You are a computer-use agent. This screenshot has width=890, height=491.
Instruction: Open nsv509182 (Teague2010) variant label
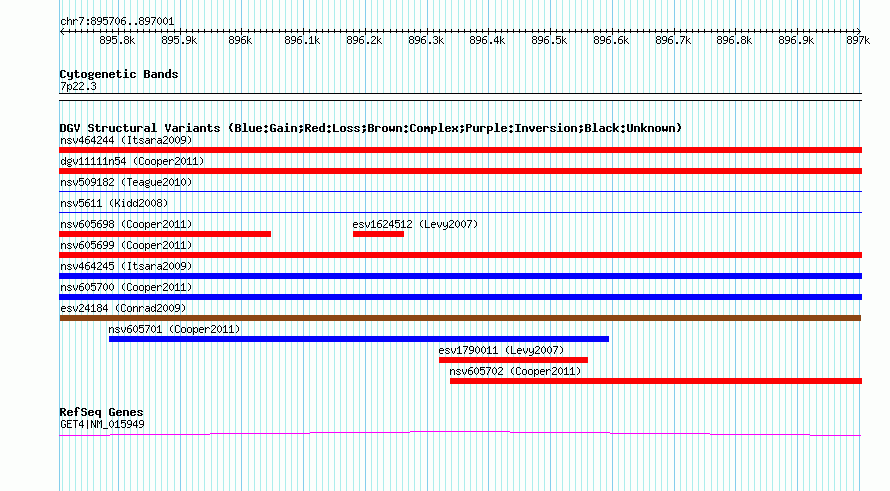(126, 182)
